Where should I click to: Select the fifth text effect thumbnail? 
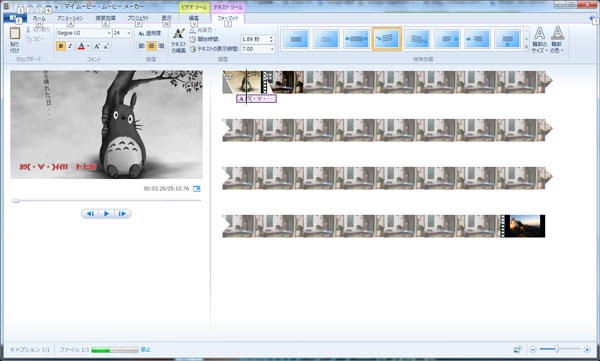coord(417,39)
